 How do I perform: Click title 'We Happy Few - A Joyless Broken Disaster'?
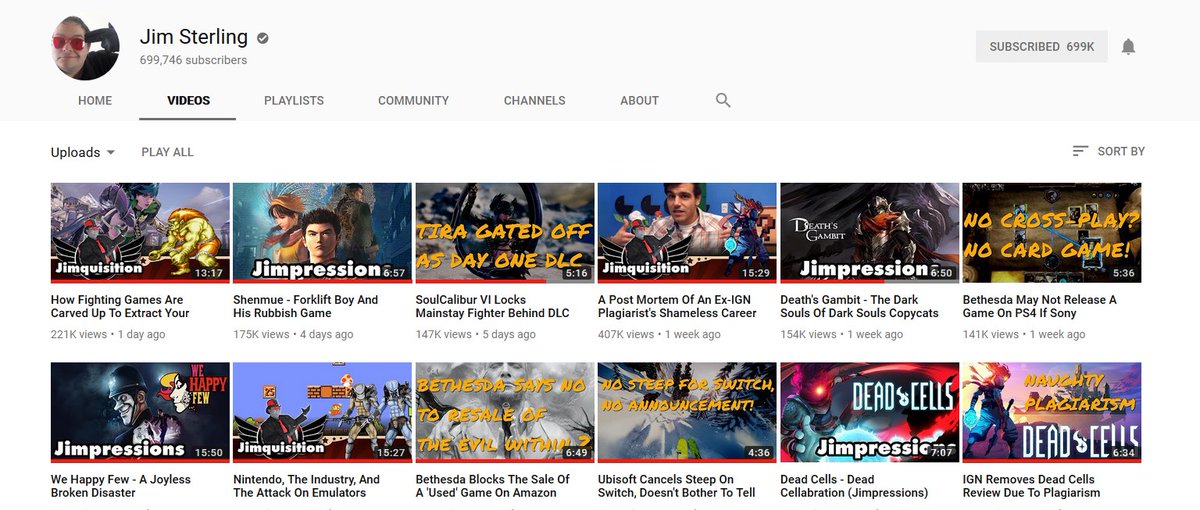(121, 486)
